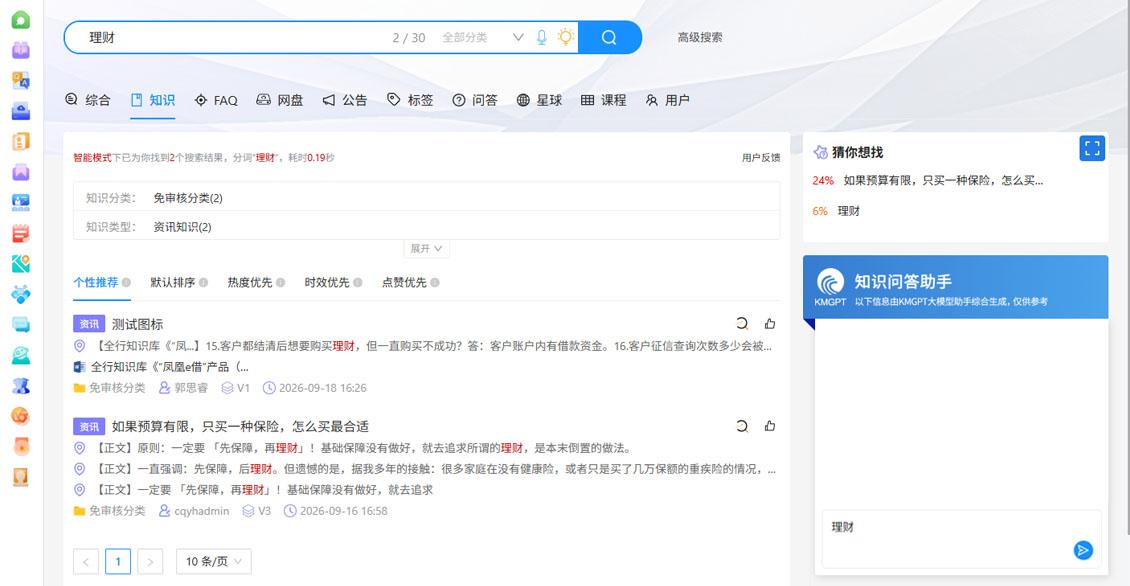Switch to the FAQ search tab
The image size is (1130, 586).
(x=216, y=100)
